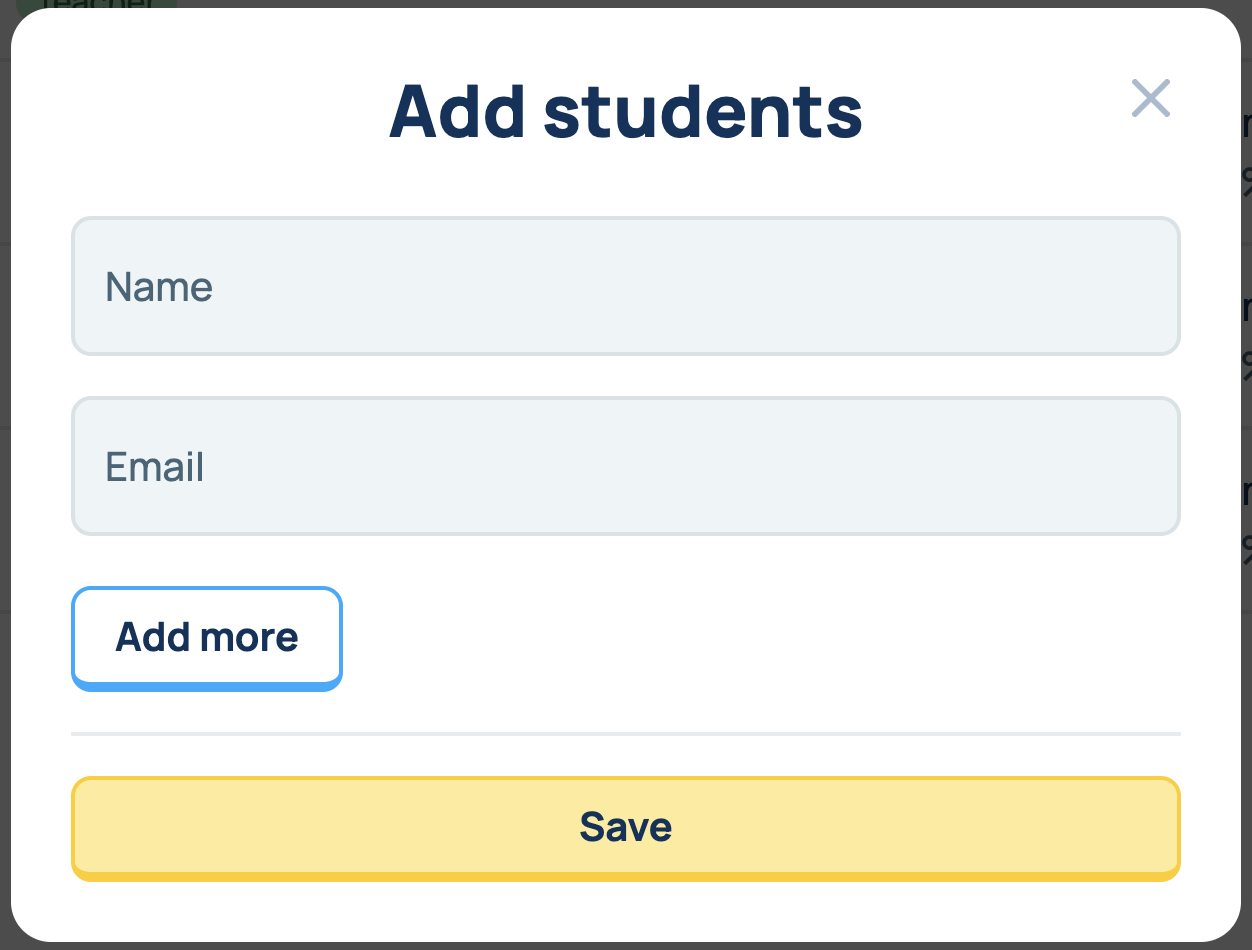Click the X icon at top right
1252x950 pixels.
pos(1150,98)
